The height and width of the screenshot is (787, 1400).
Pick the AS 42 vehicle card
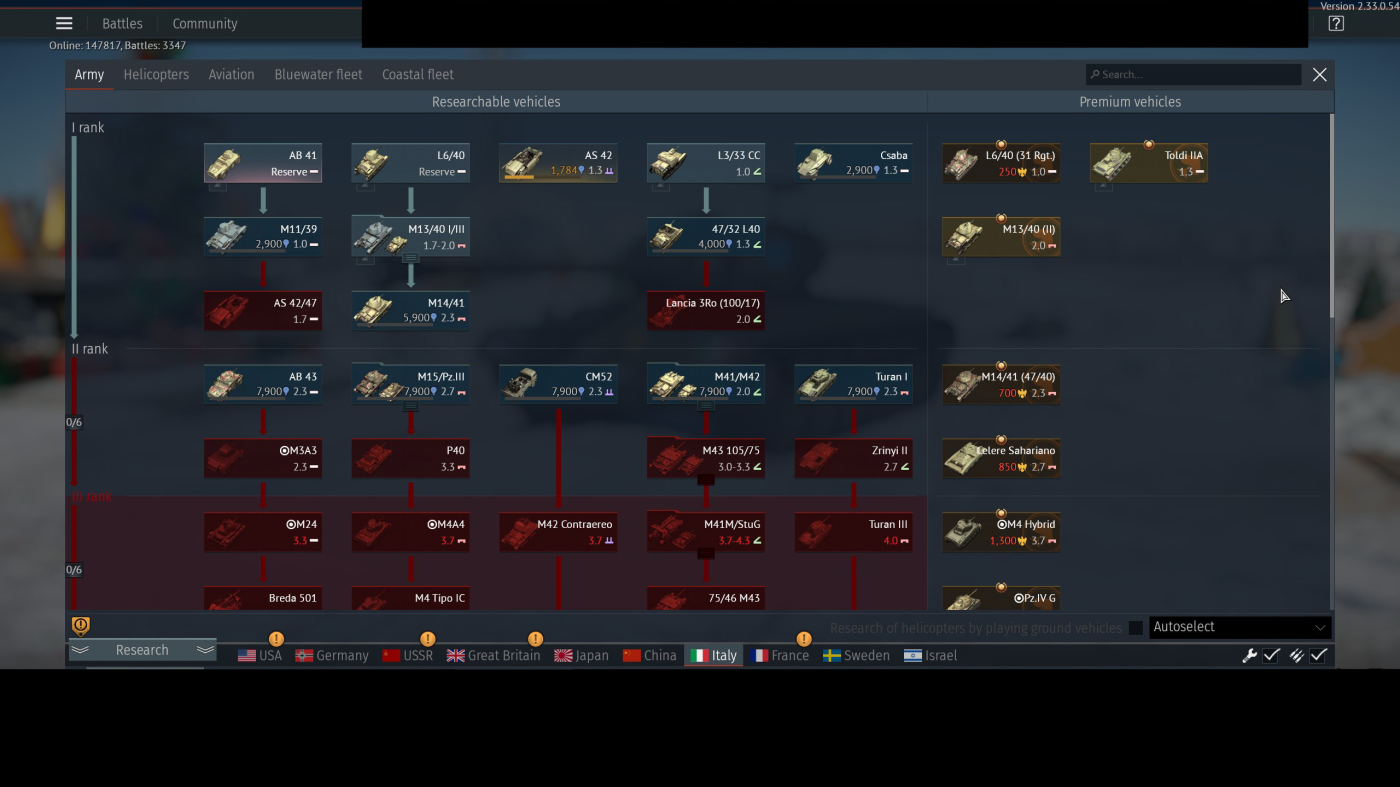[558, 163]
